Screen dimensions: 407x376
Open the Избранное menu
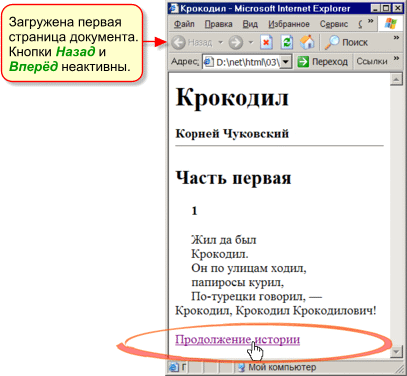tap(289, 24)
